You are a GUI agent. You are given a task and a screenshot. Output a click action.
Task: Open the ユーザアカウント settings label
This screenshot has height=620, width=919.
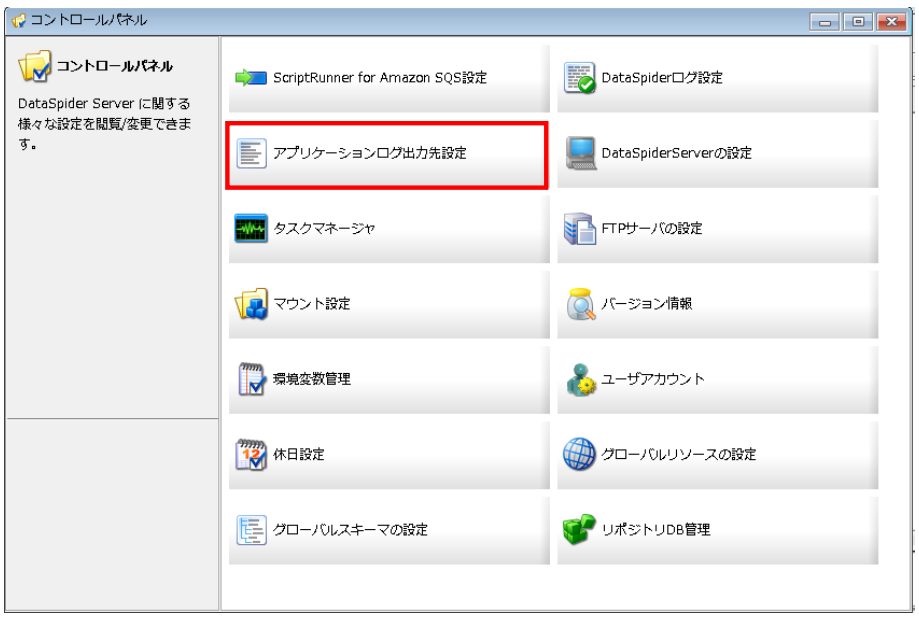click(652, 379)
